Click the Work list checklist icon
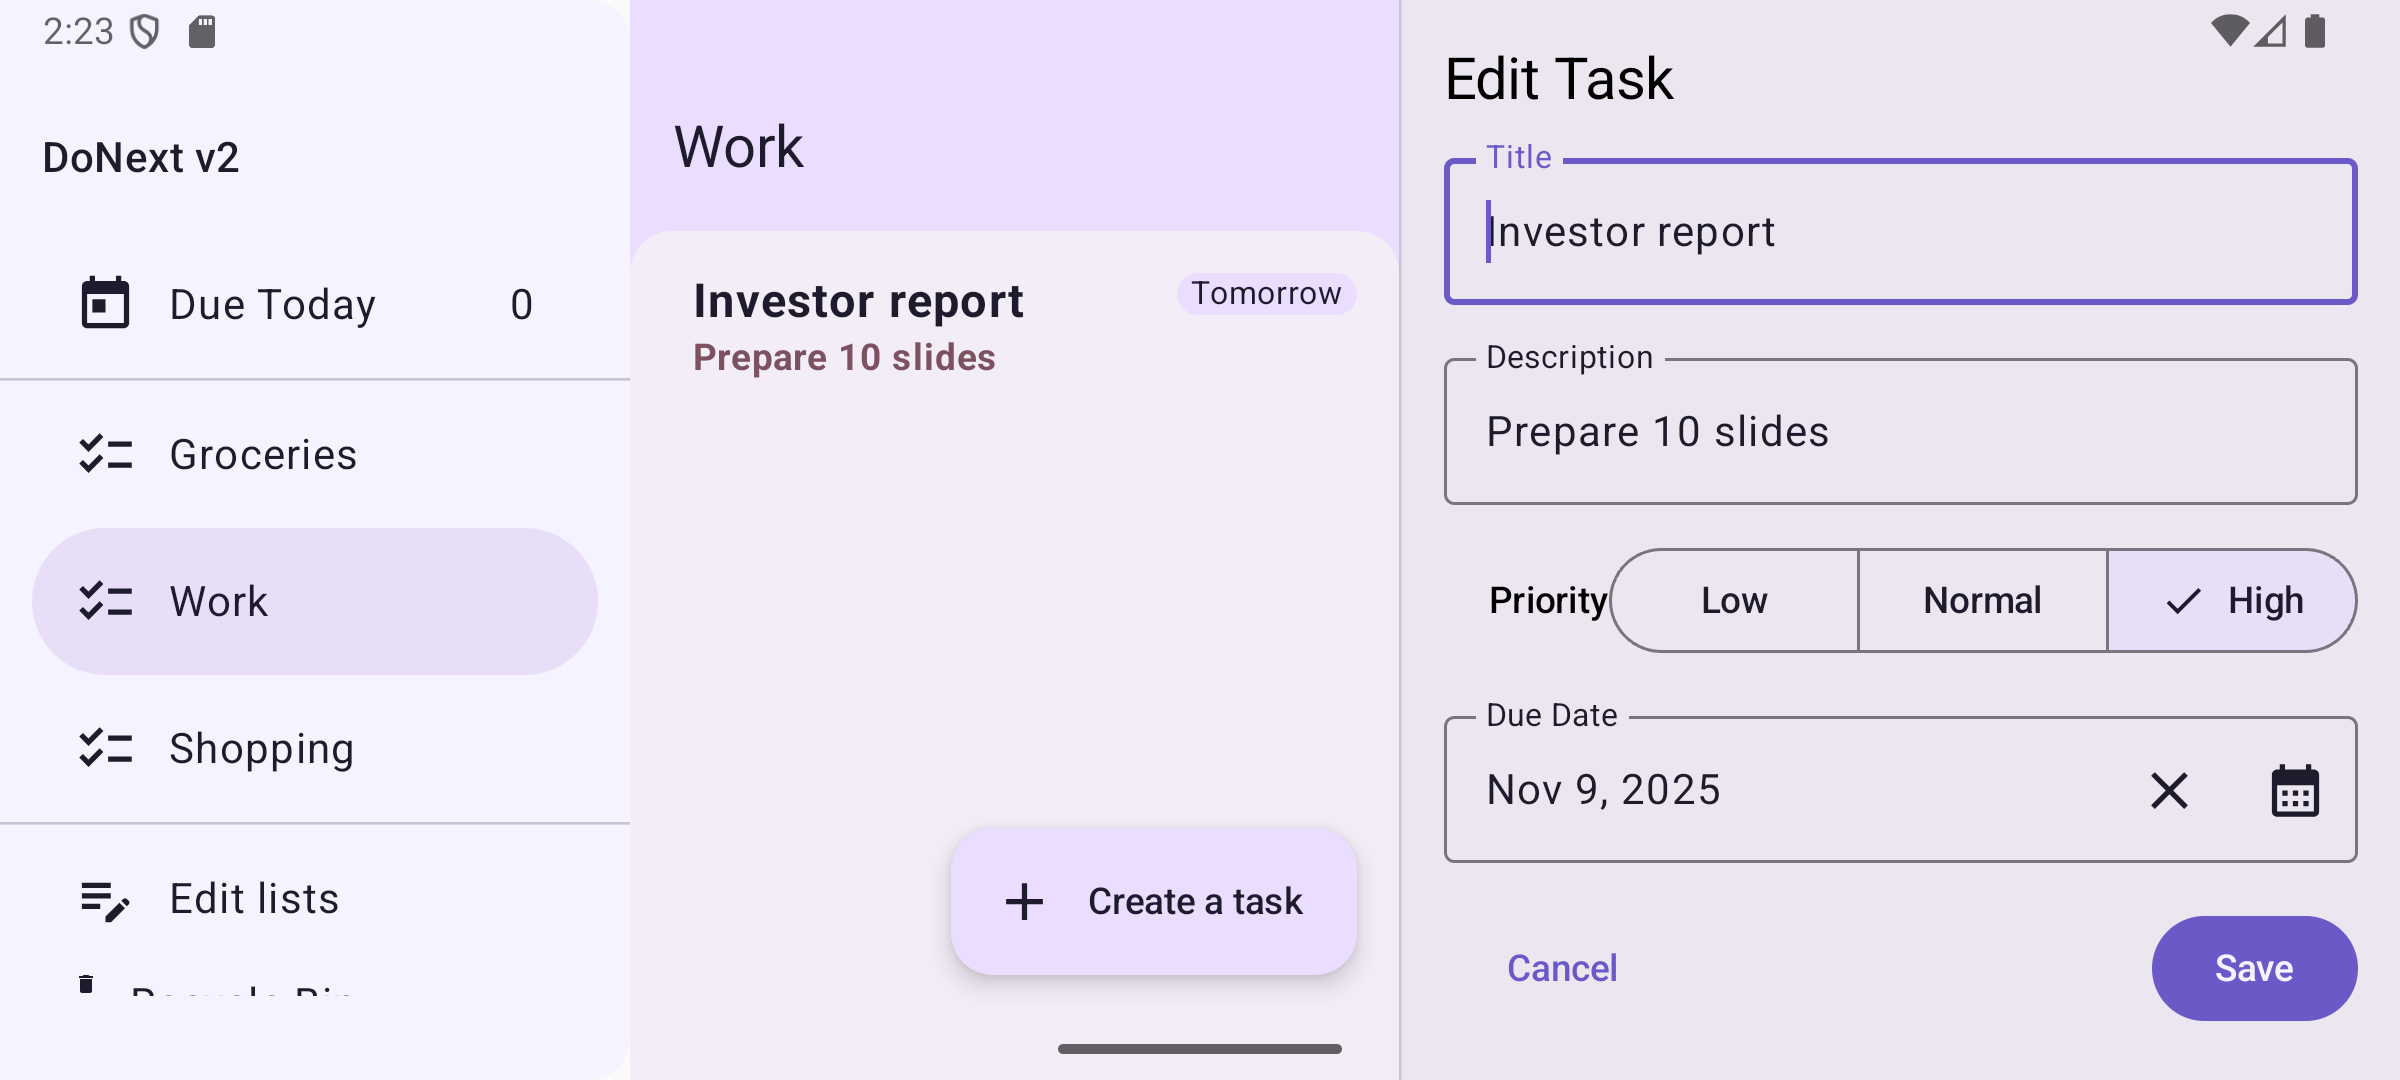 105,601
